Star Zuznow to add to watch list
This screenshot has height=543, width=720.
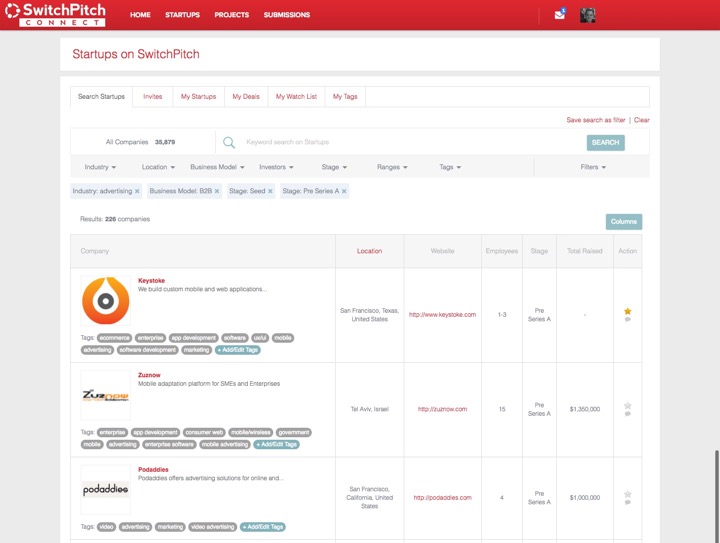tap(628, 405)
